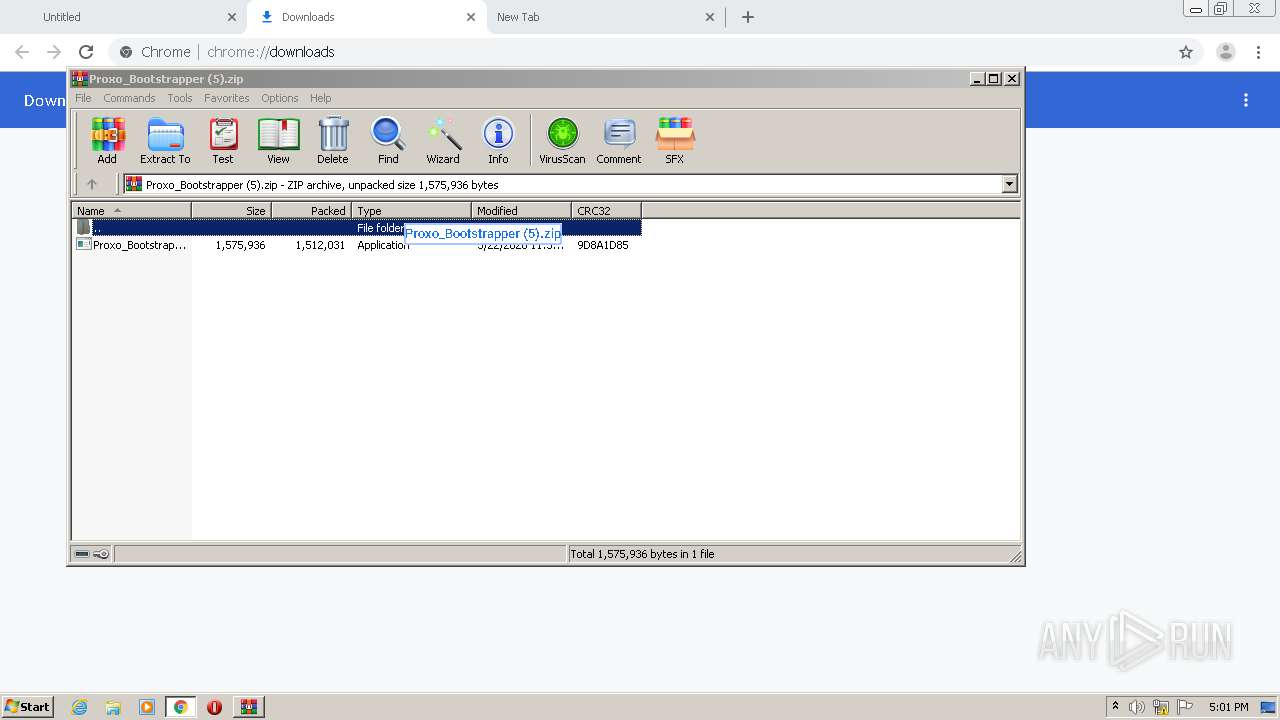Open the Favorites menu

point(227,98)
